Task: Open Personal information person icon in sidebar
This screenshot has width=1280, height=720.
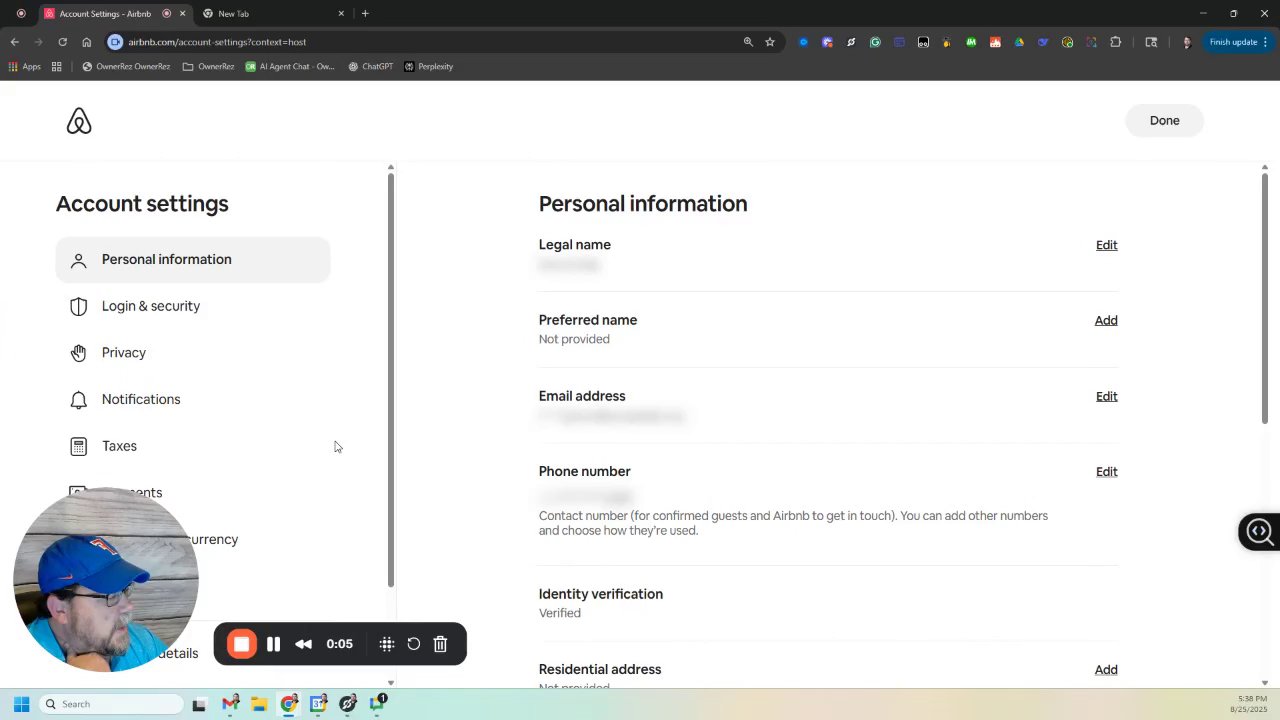Action: coord(79,260)
